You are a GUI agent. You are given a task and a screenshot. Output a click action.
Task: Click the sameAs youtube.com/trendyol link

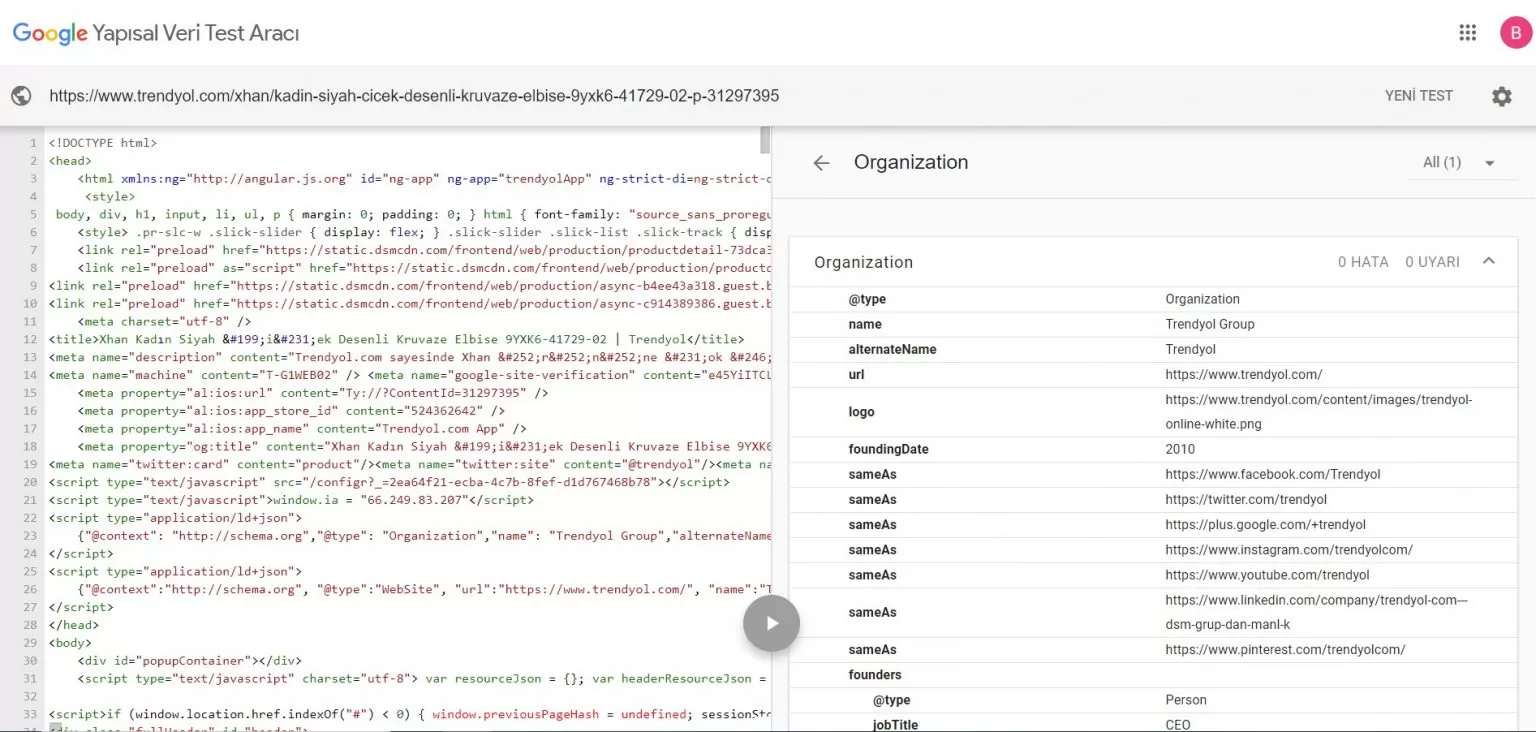(x=1267, y=574)
